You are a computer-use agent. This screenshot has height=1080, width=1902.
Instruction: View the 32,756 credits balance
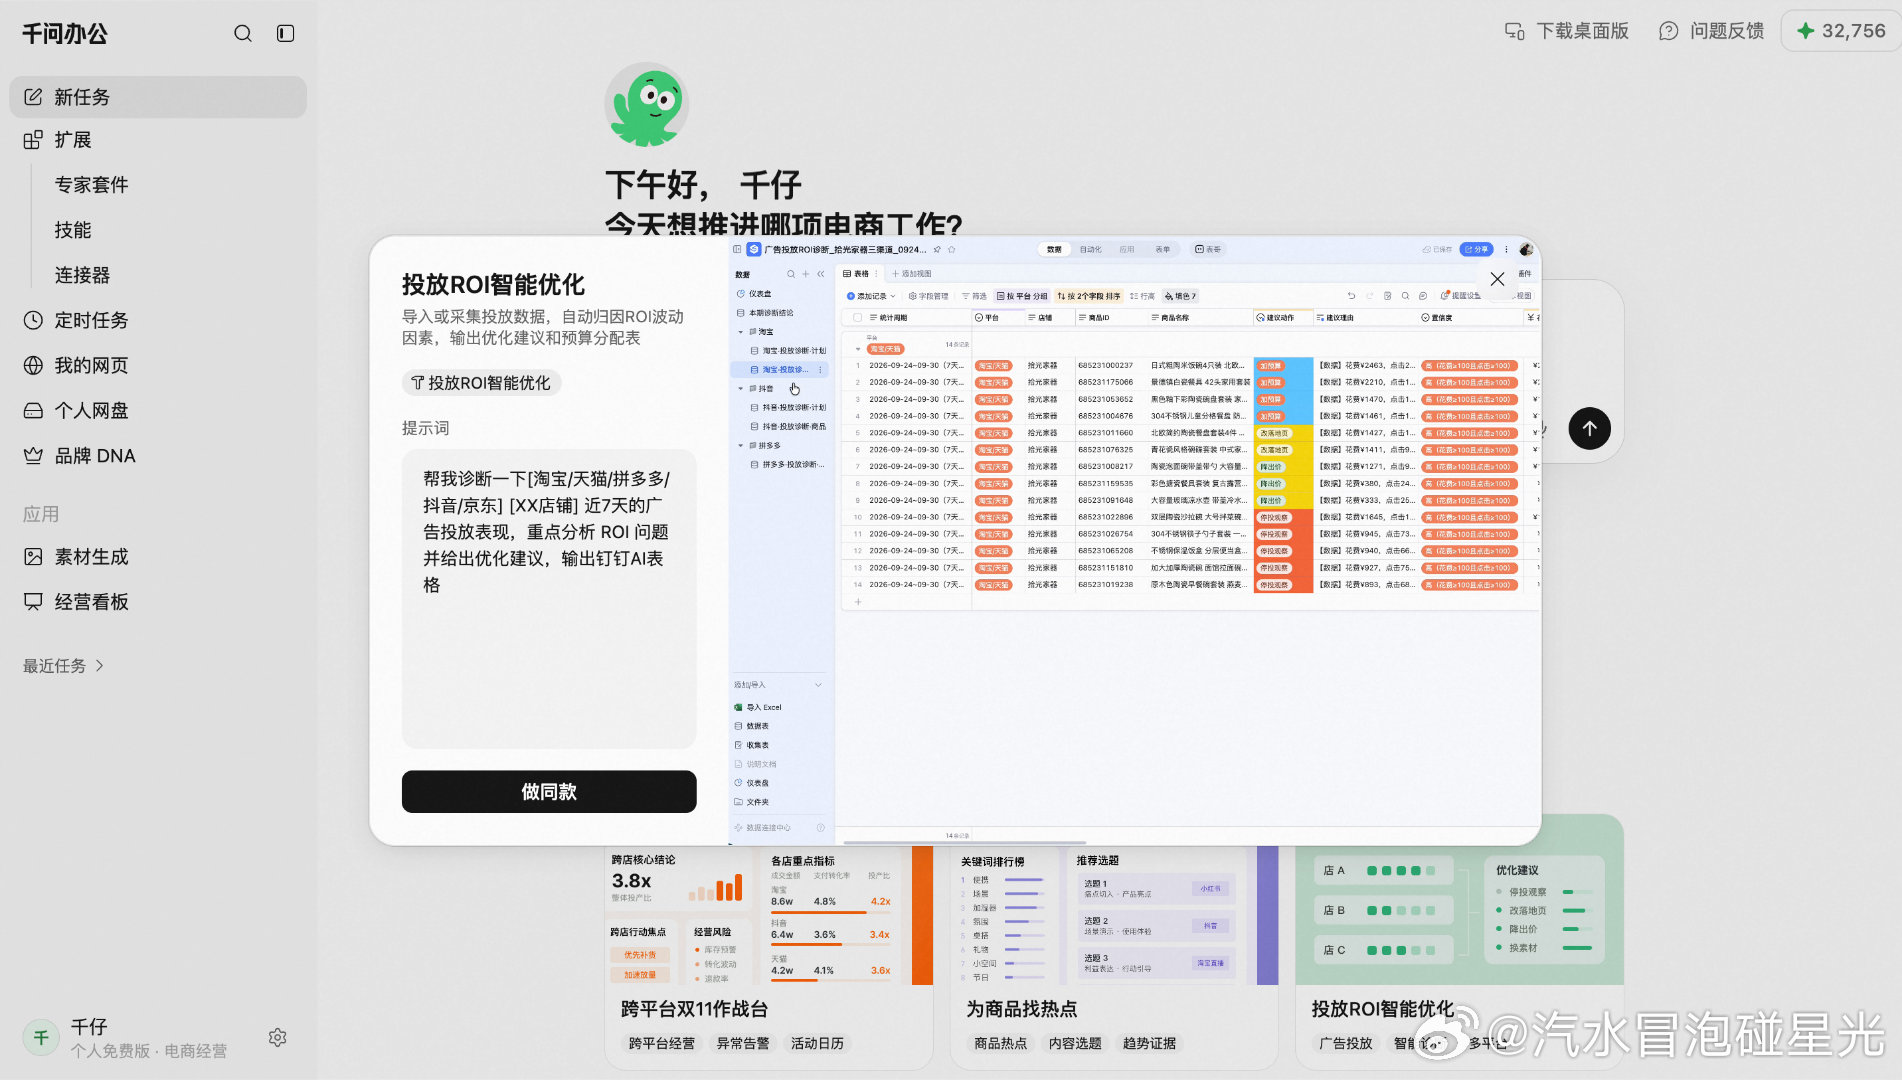pyautogui.click(x=1841, y=31)
